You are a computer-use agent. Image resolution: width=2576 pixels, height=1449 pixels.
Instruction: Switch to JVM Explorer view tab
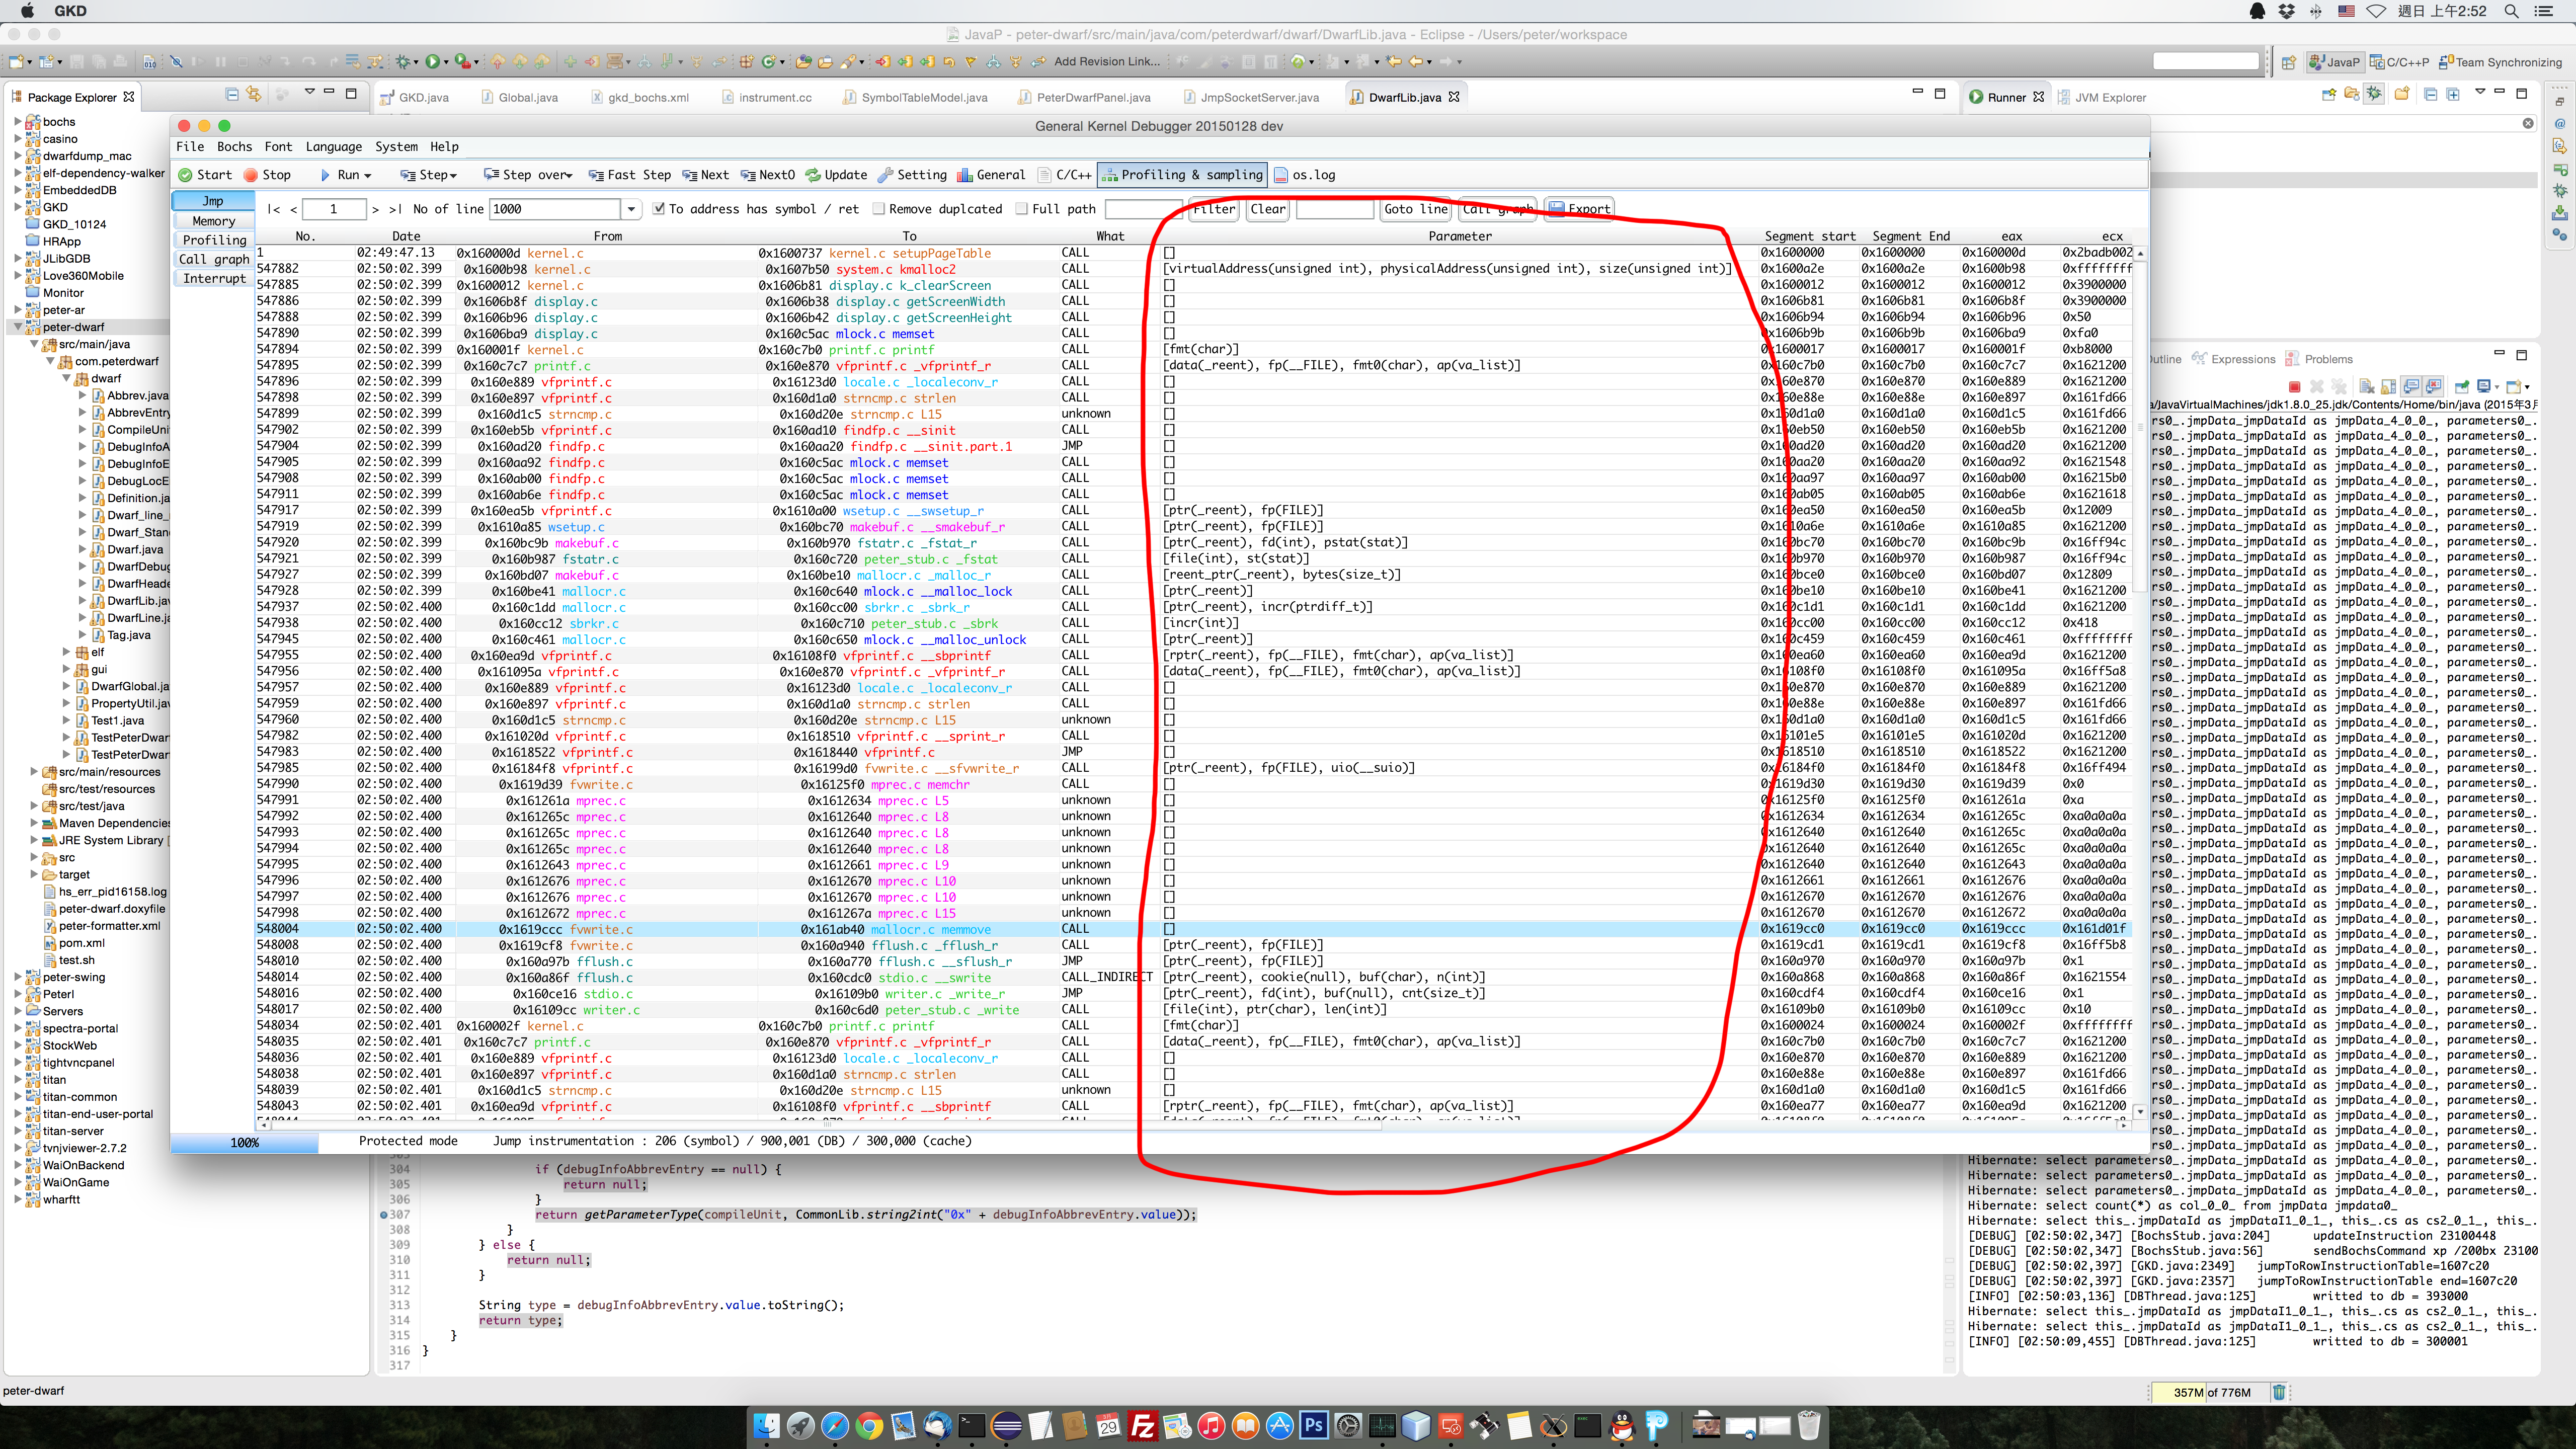(x=2103, y=97)
